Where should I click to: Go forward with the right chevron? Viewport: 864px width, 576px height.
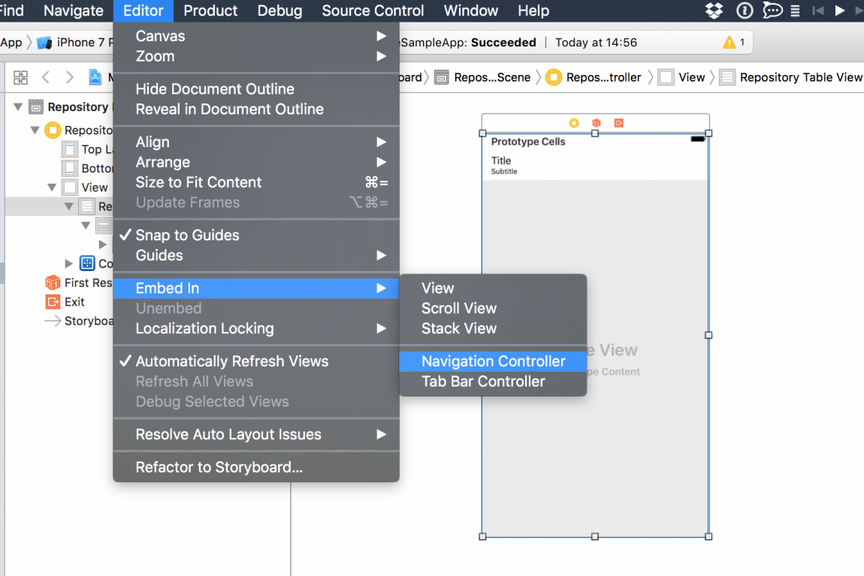69,78
